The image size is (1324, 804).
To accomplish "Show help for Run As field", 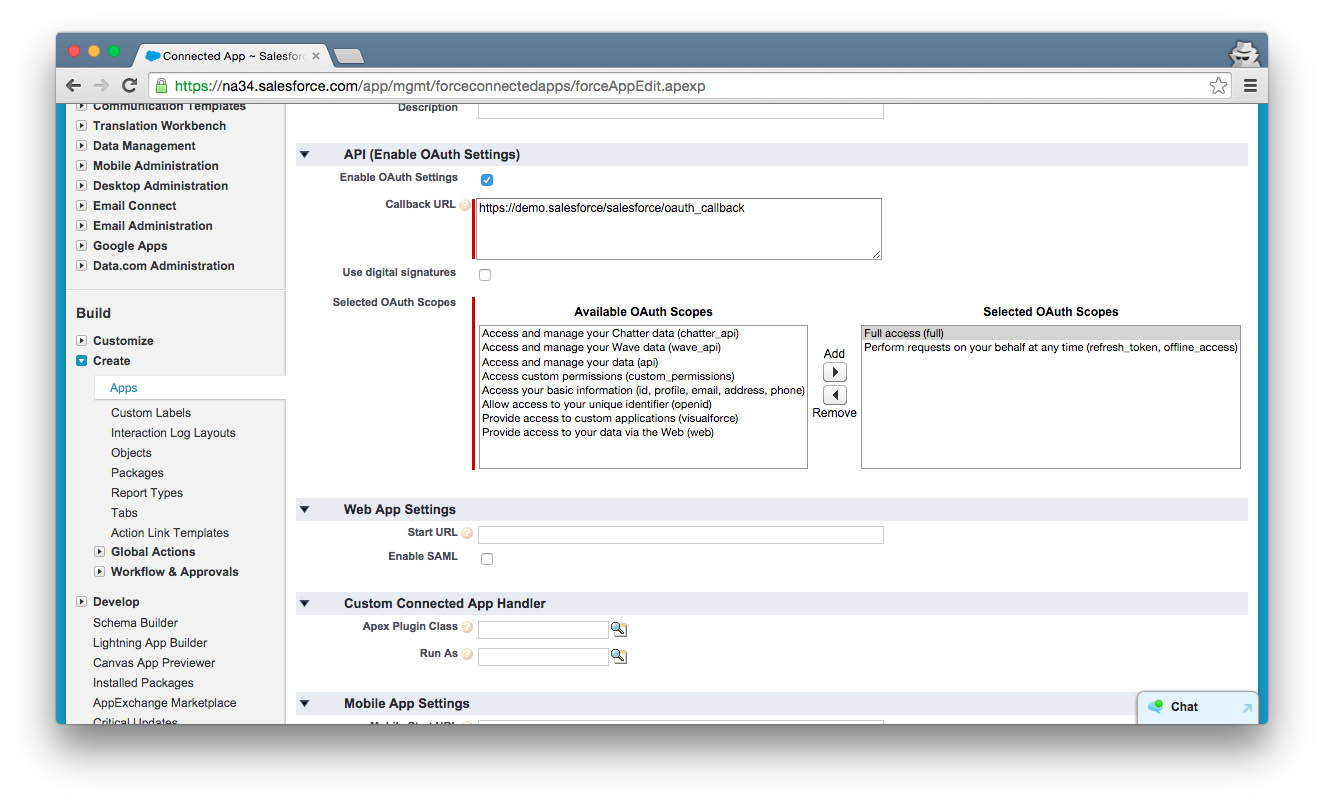I will pyautogui.click(x=467, y=655).
